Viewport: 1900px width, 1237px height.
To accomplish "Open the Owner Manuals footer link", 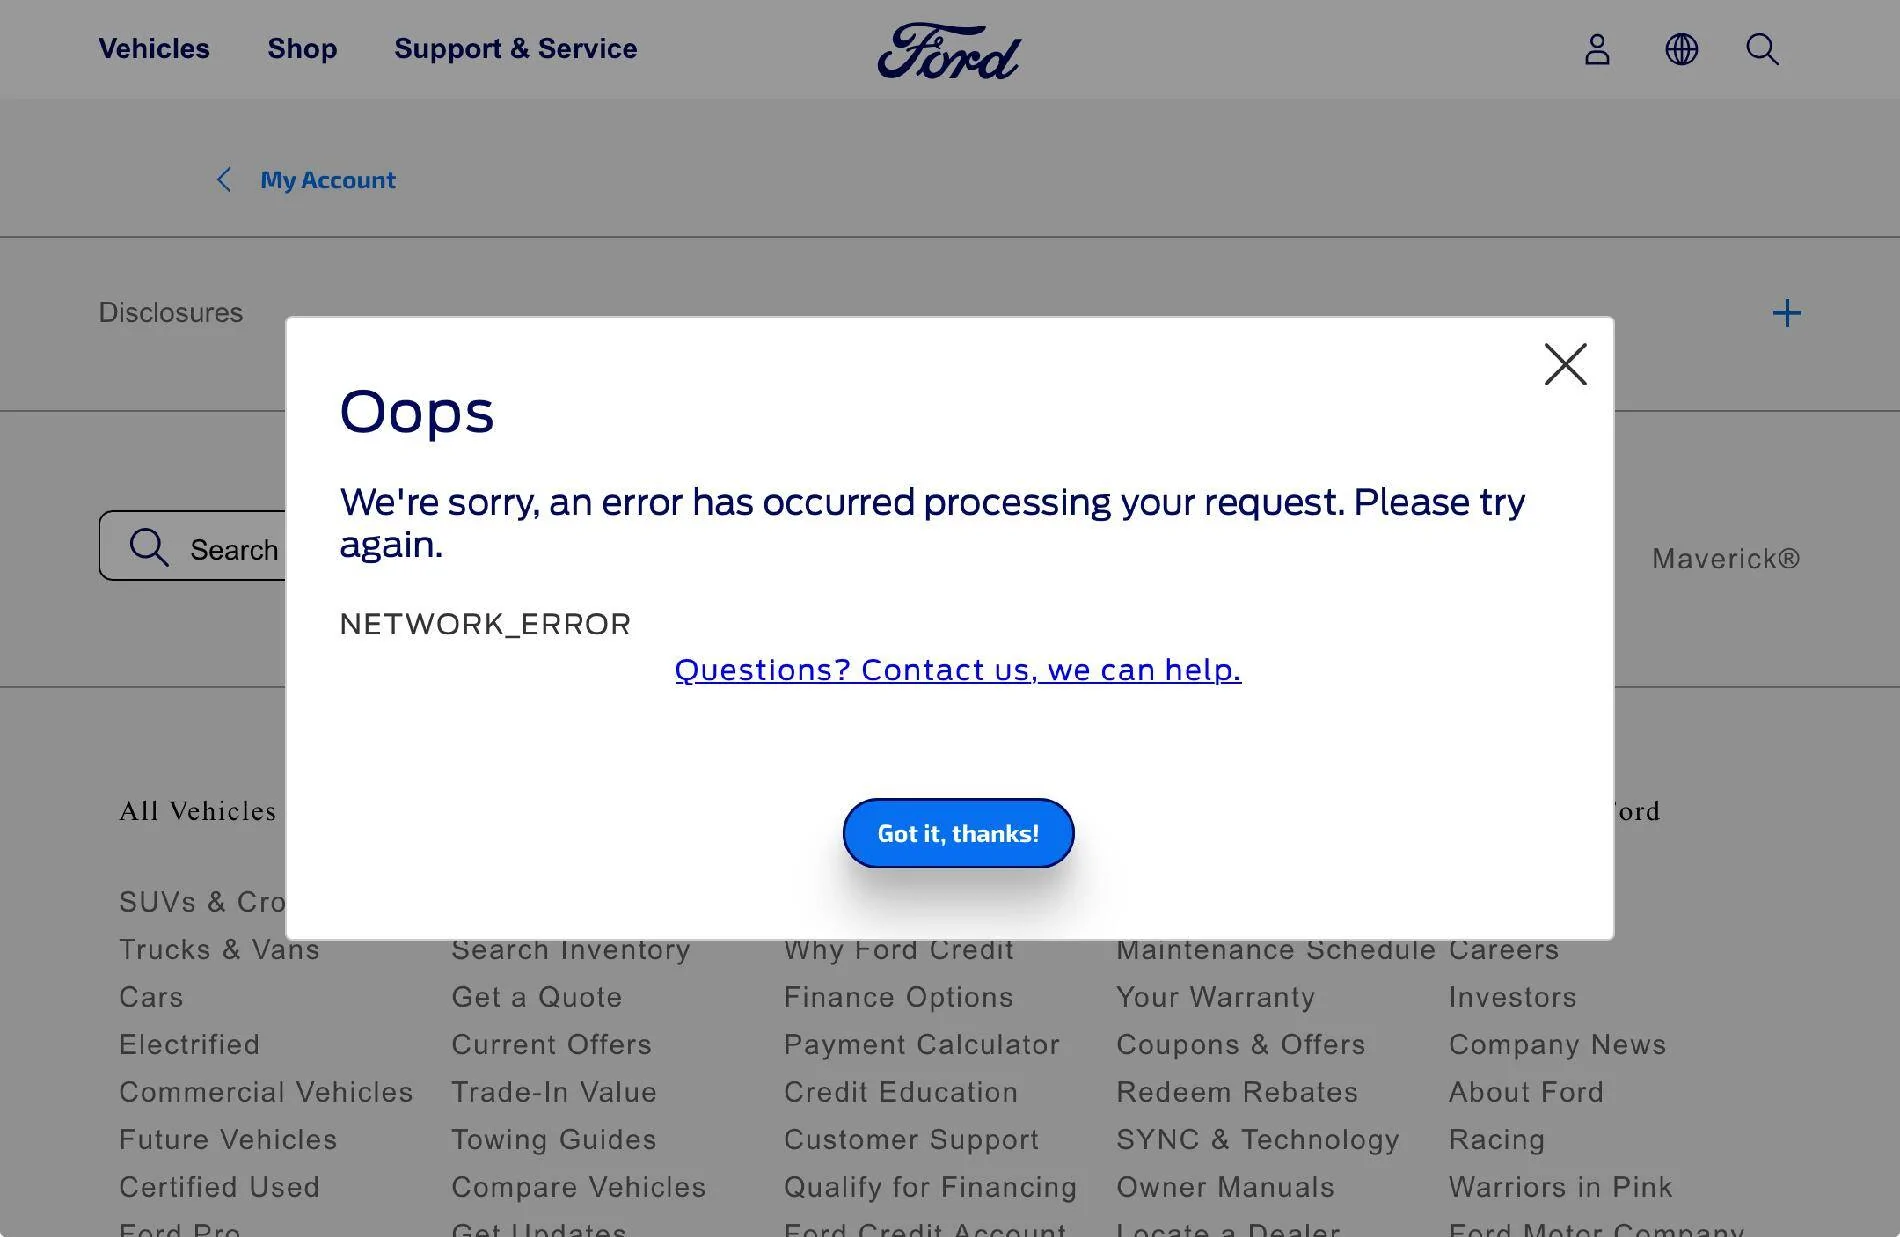I will point(1225,1187).
